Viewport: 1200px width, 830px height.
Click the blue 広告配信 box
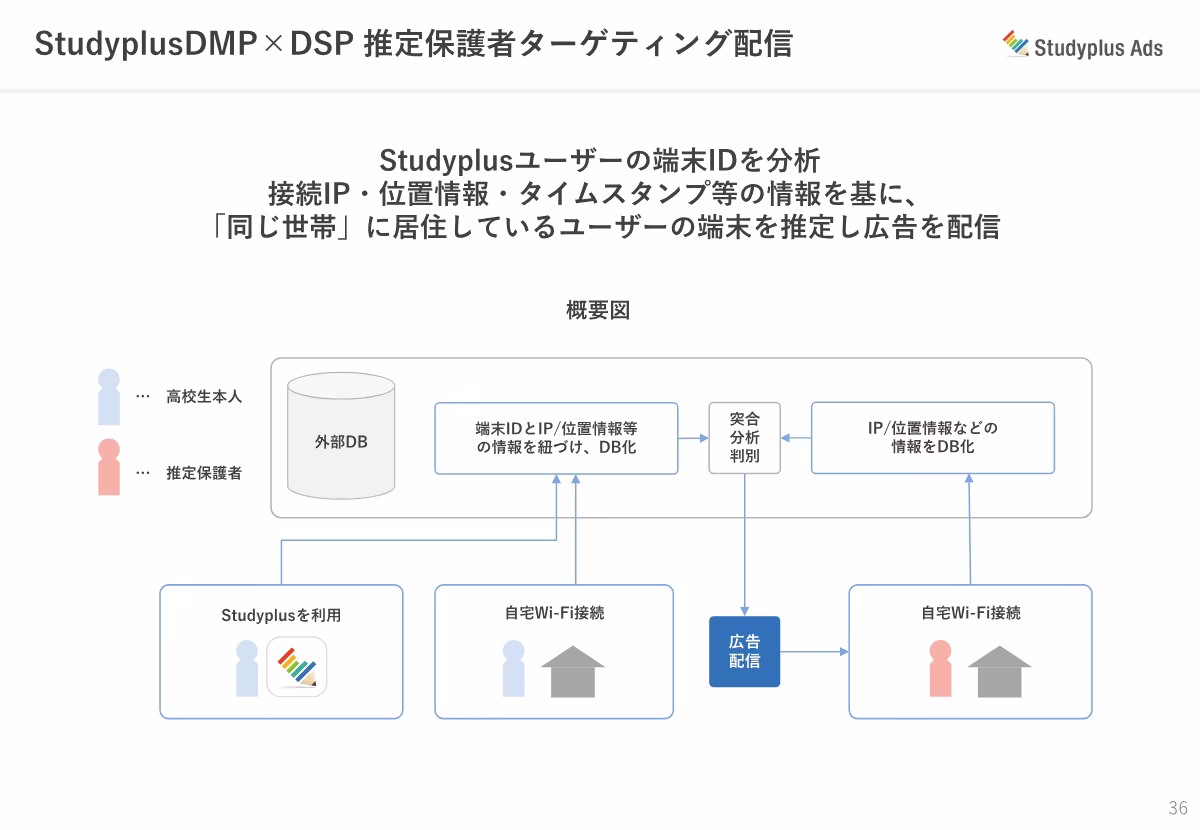point(744,652)
